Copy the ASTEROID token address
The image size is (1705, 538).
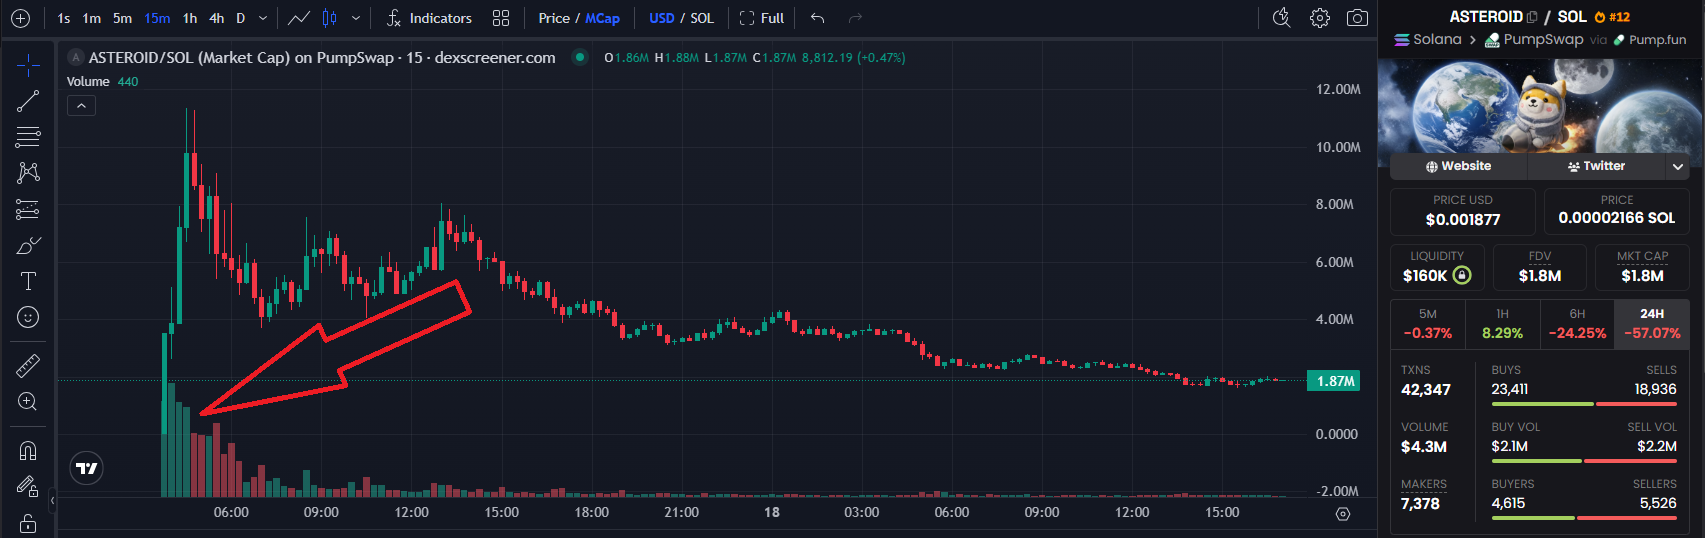pos(1532,17)
